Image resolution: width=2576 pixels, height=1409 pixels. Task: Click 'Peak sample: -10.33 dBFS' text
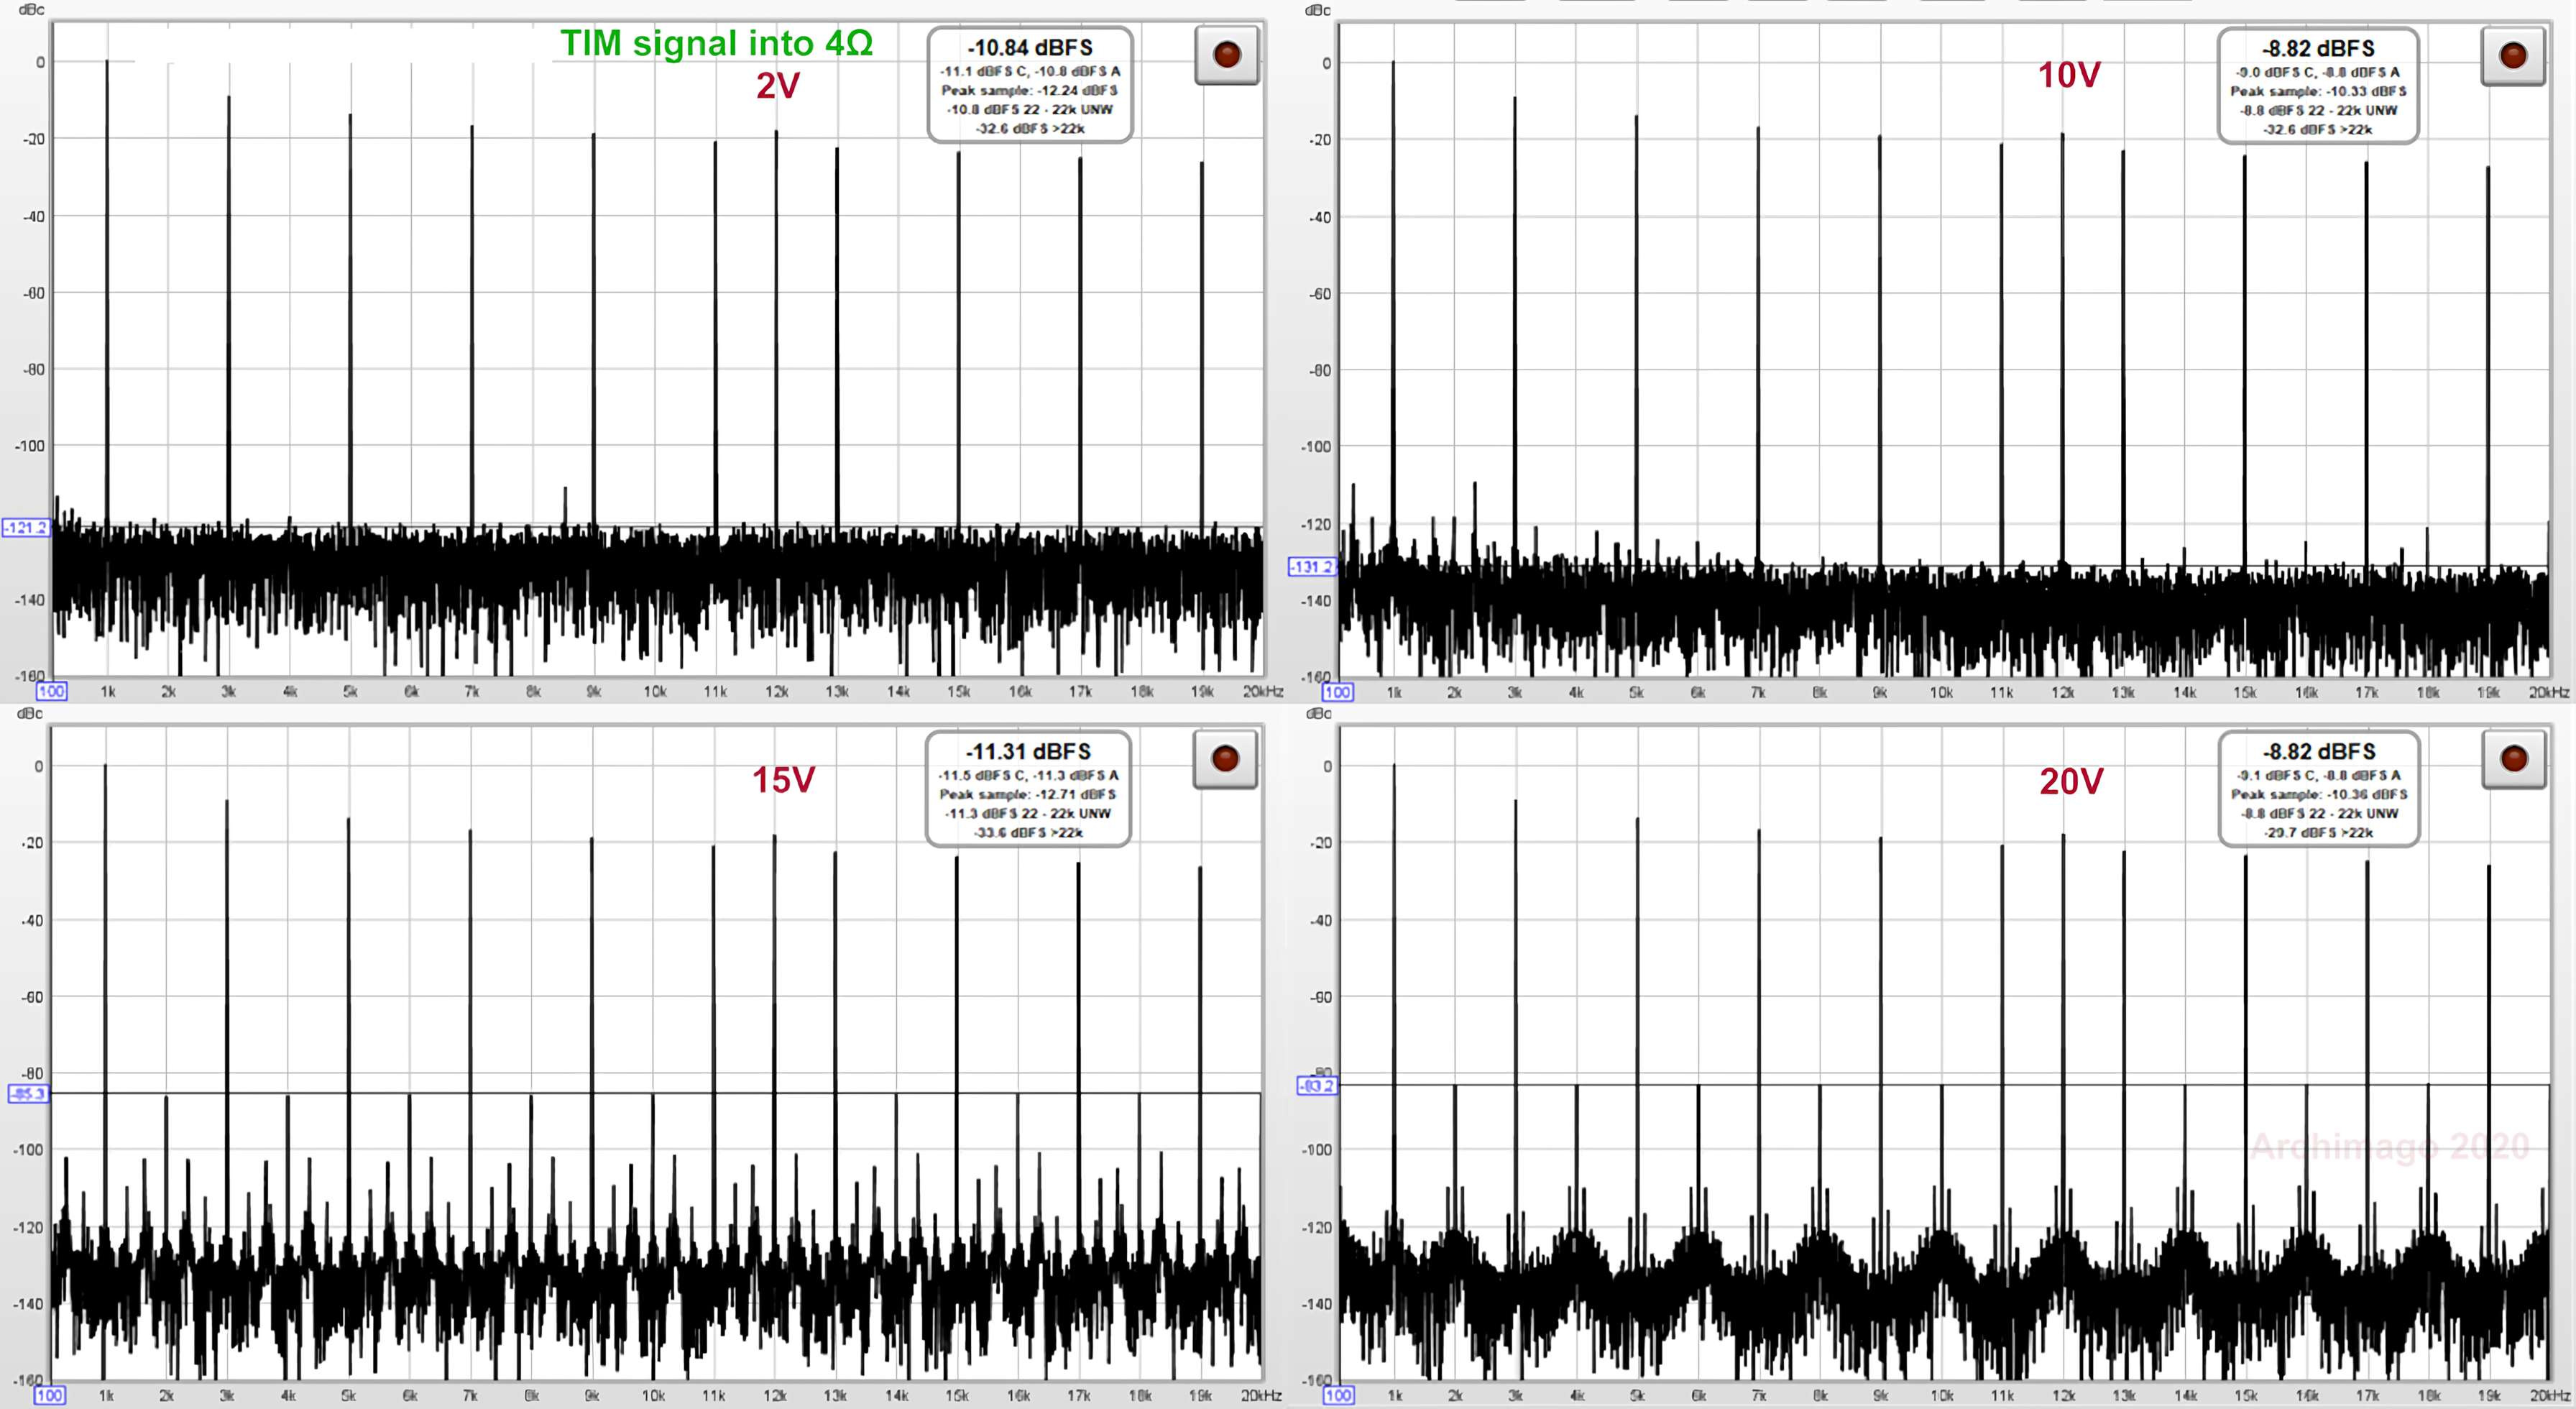pyautogui.click(x=2318, y=91)
